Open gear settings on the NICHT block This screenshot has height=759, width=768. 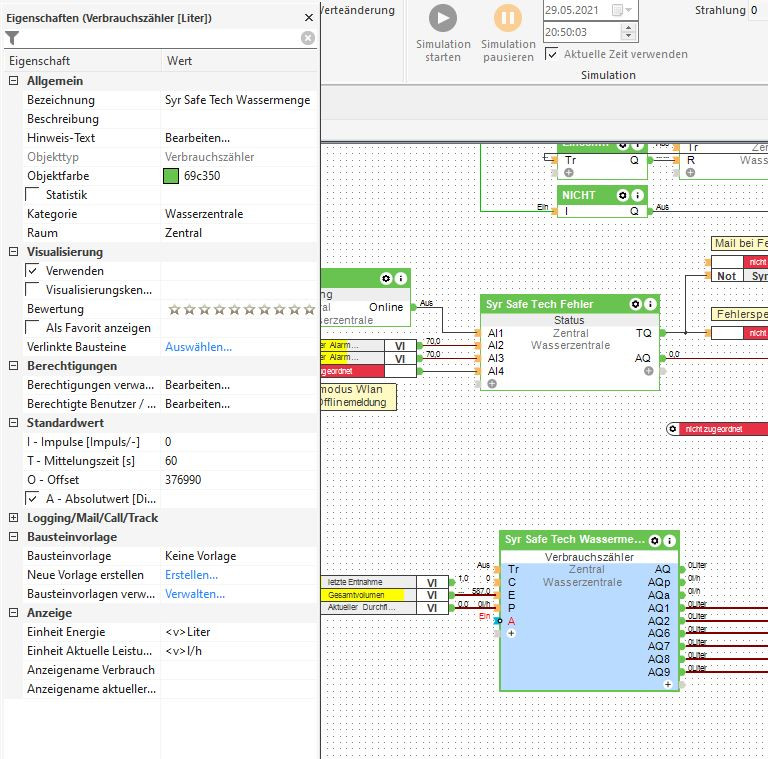click(622, 195)
